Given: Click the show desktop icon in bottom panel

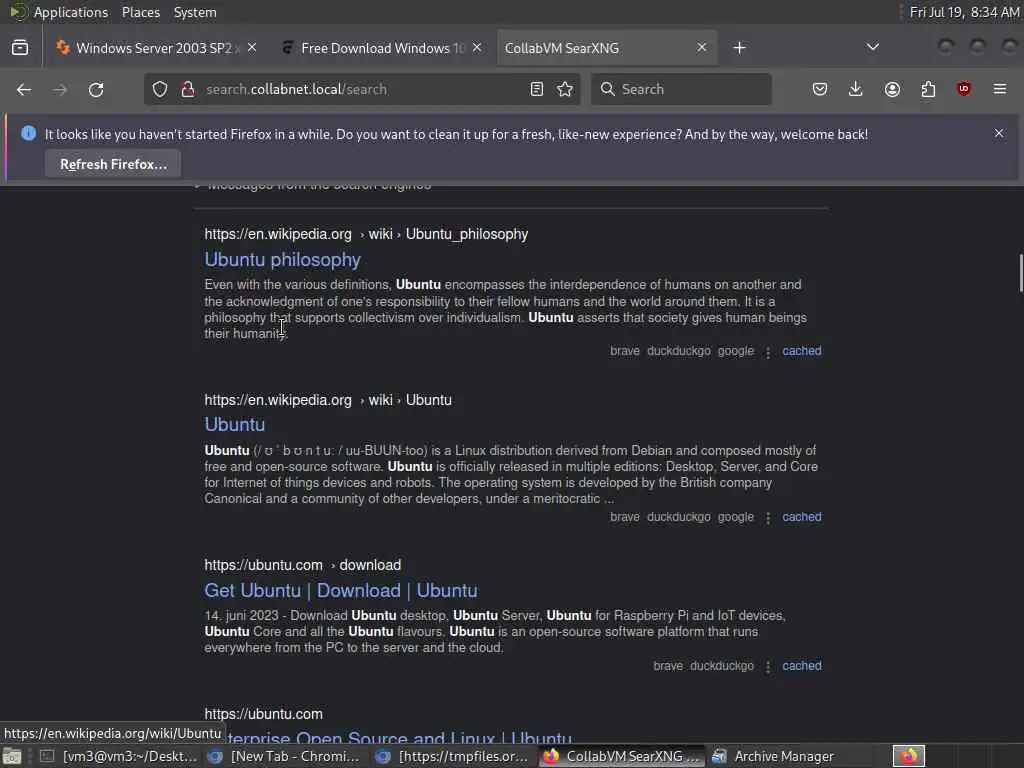Looking at the screenshot, I should [x=12, y=756].
